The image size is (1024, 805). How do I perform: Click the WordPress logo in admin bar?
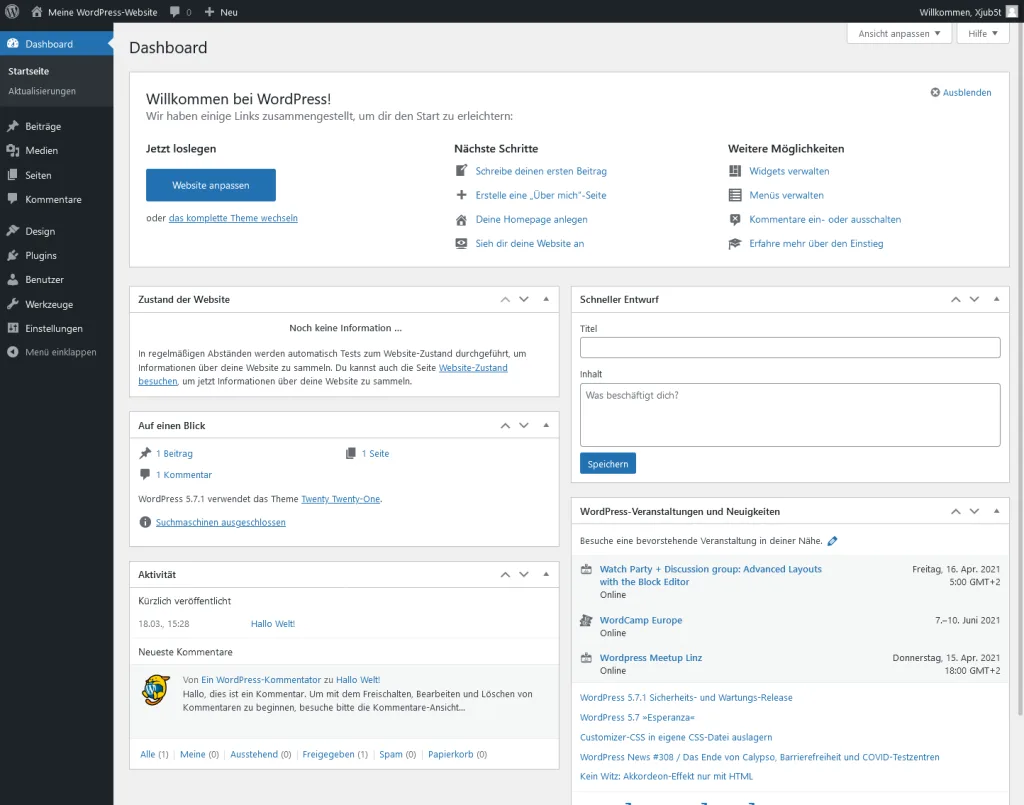(12, 12)
